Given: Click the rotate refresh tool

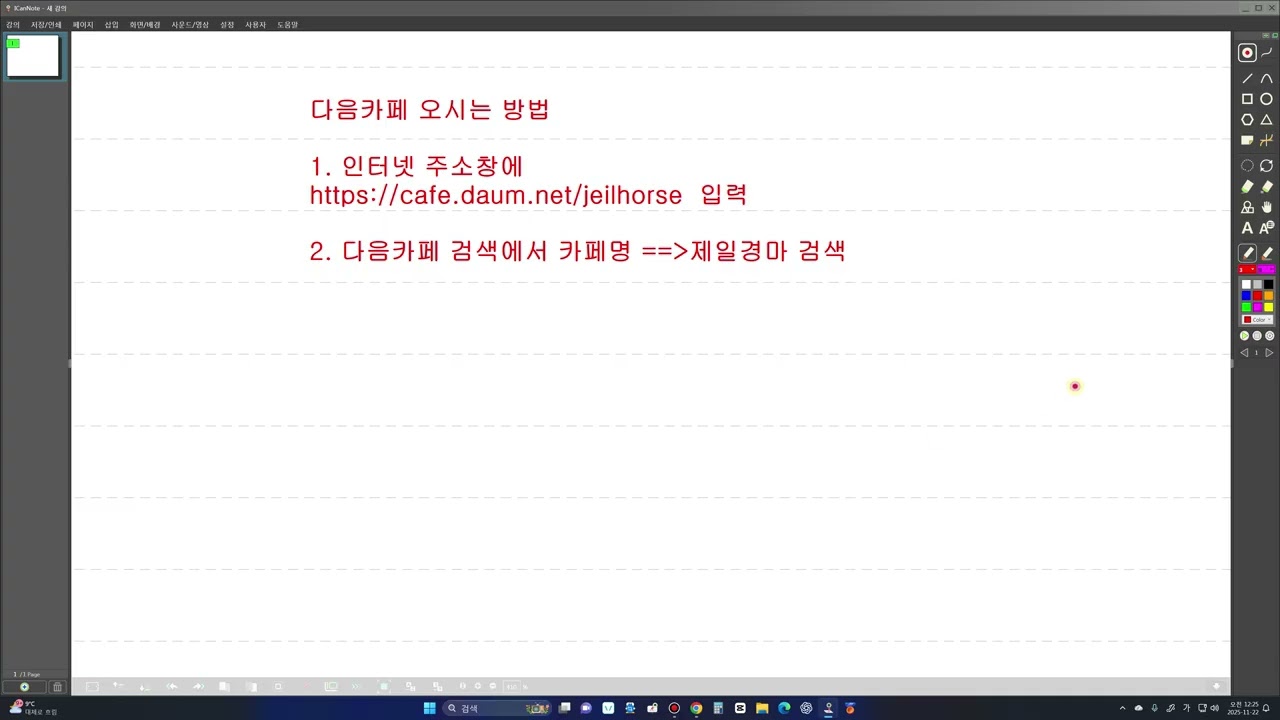Looking at the screenshot, I should point(1266,166).
